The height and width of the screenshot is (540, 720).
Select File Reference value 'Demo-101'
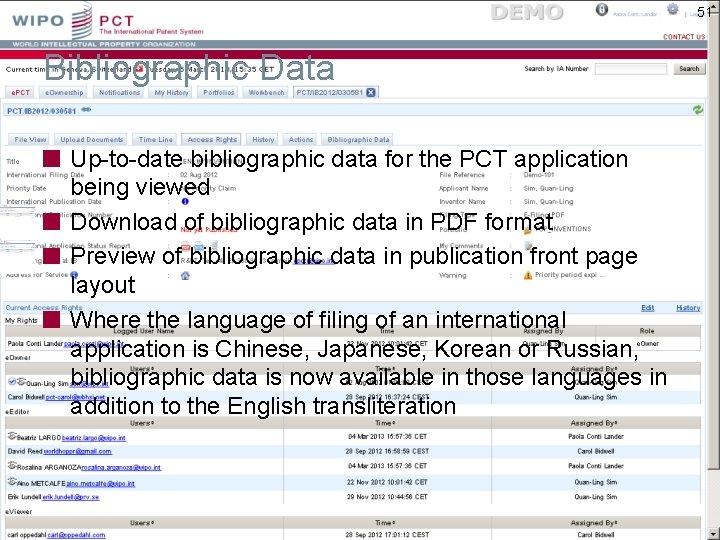coord(539,175)
